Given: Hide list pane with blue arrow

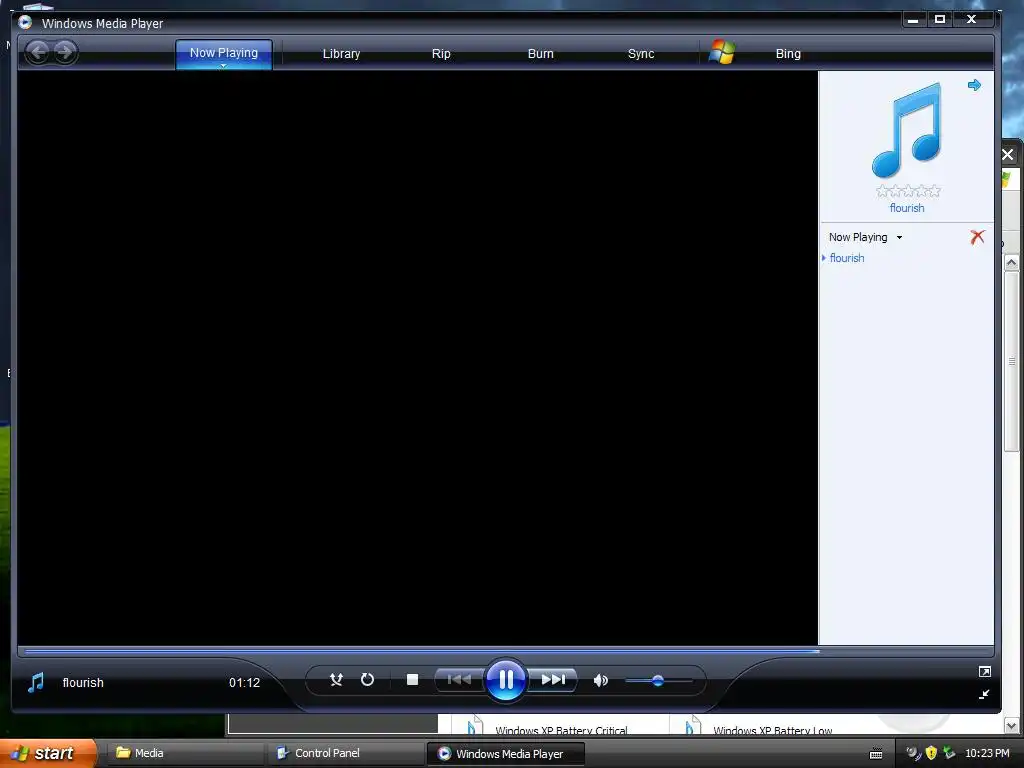Looking at the screenshot, I should [974, 85].
